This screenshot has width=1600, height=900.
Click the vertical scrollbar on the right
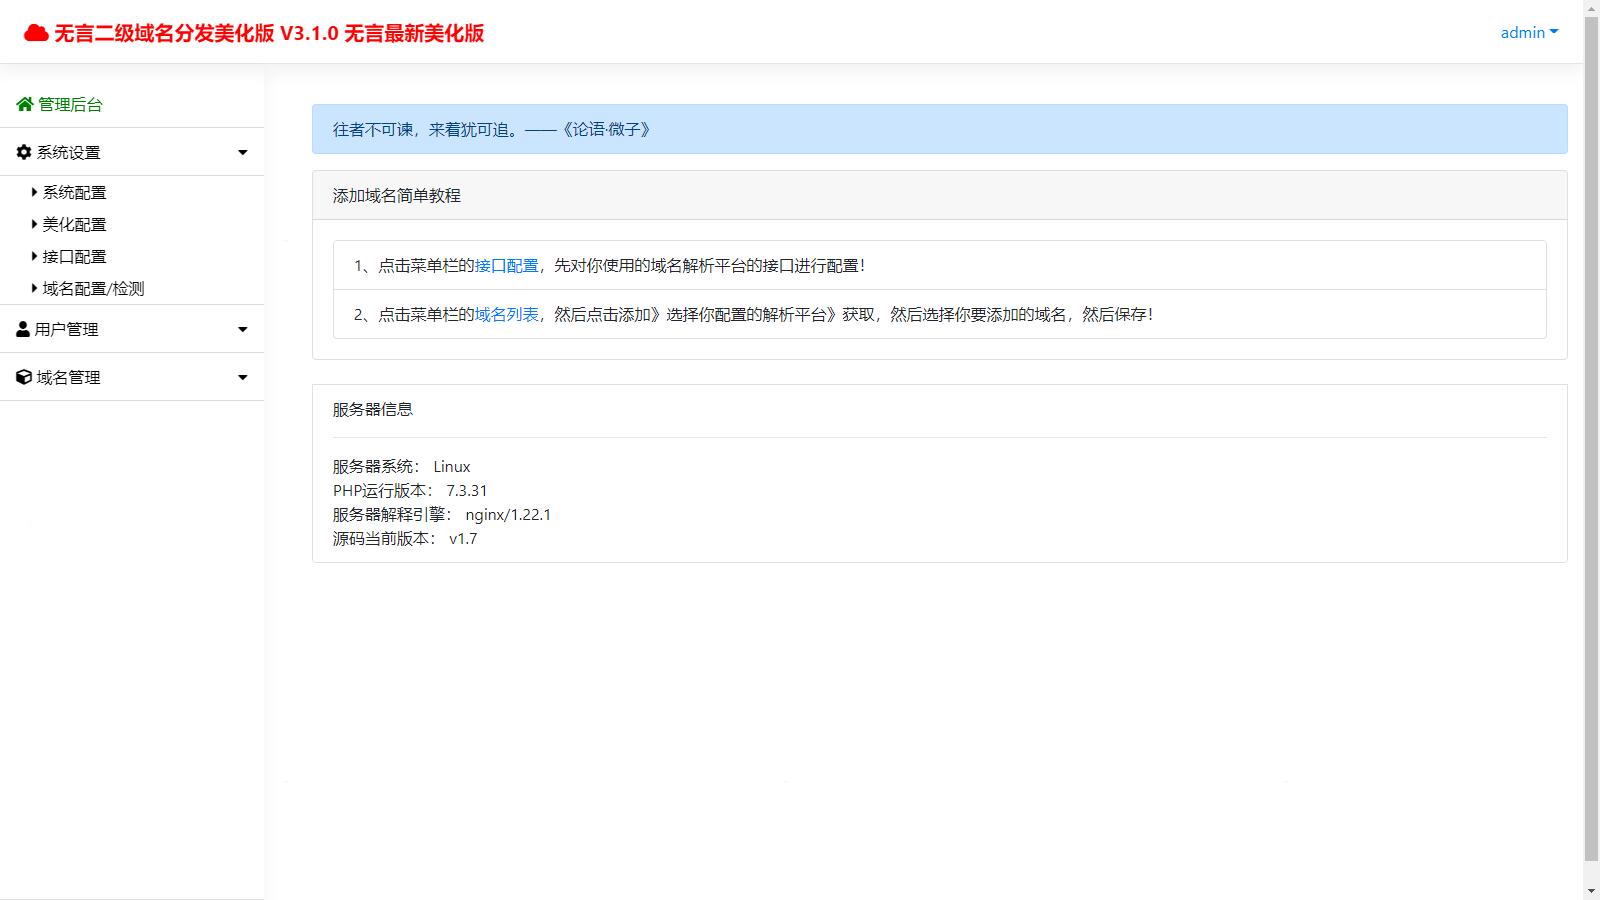click(1592, 450)
